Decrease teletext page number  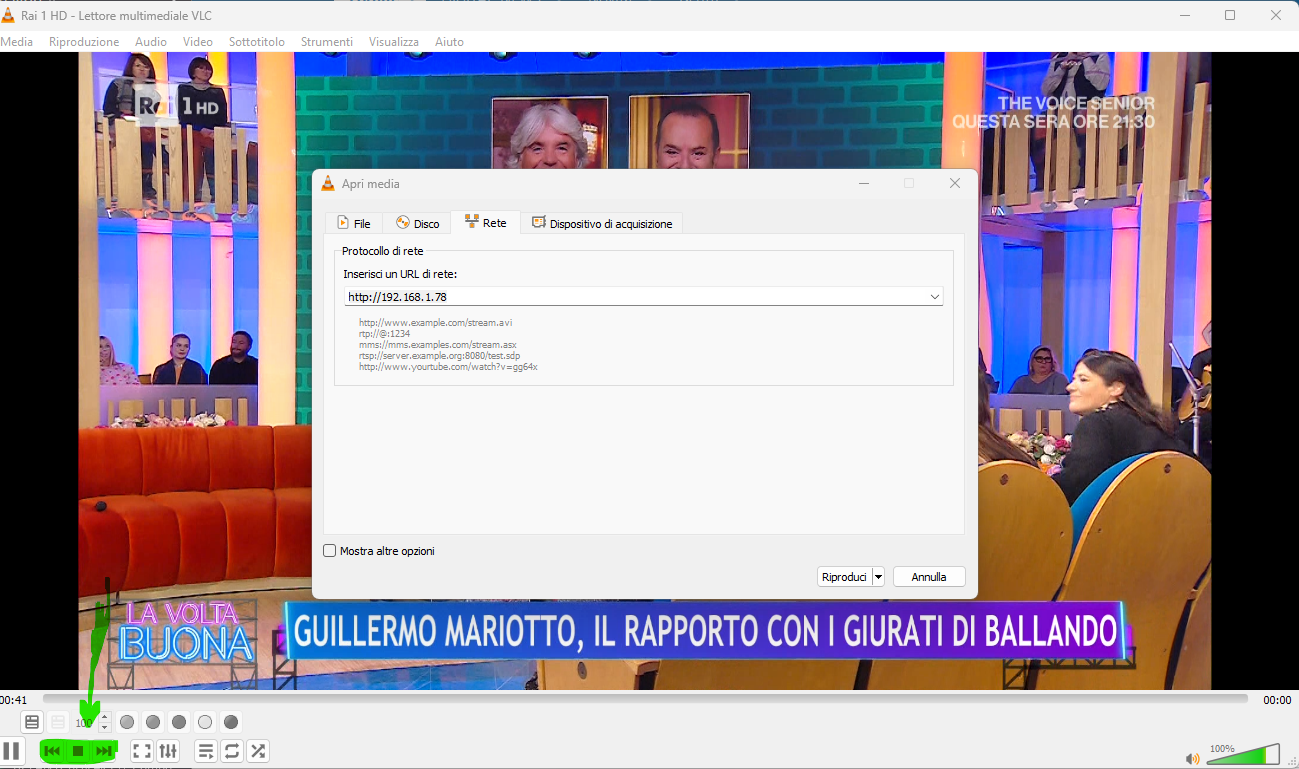(x=105, y=727)
